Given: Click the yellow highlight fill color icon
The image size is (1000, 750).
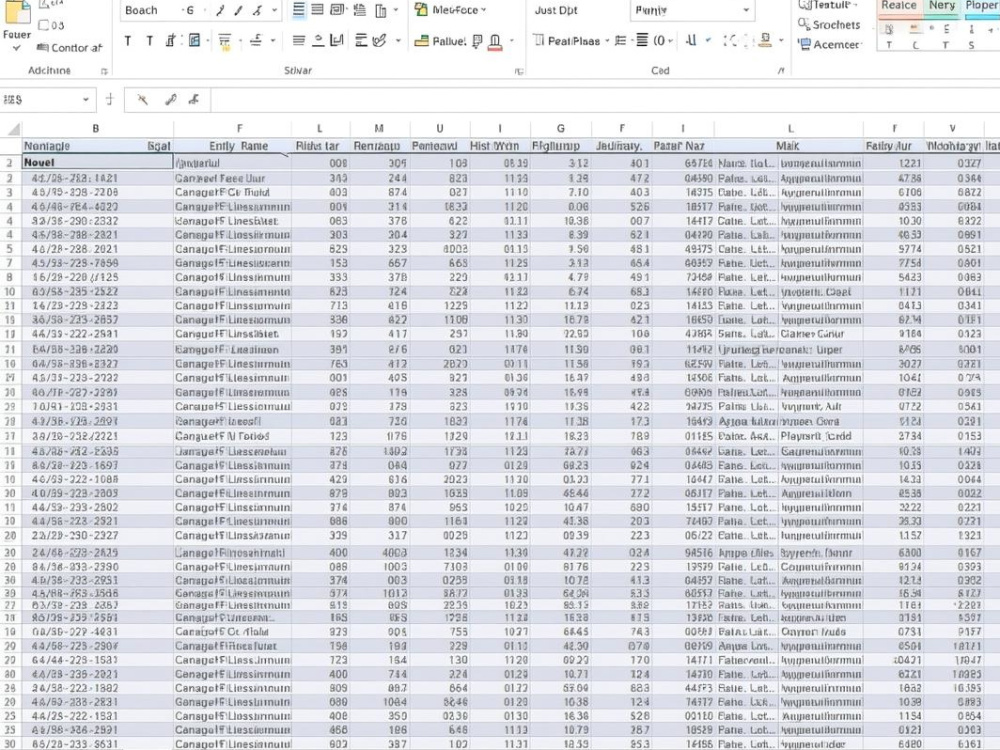Looking at the screenshot, I should [224, 42].
